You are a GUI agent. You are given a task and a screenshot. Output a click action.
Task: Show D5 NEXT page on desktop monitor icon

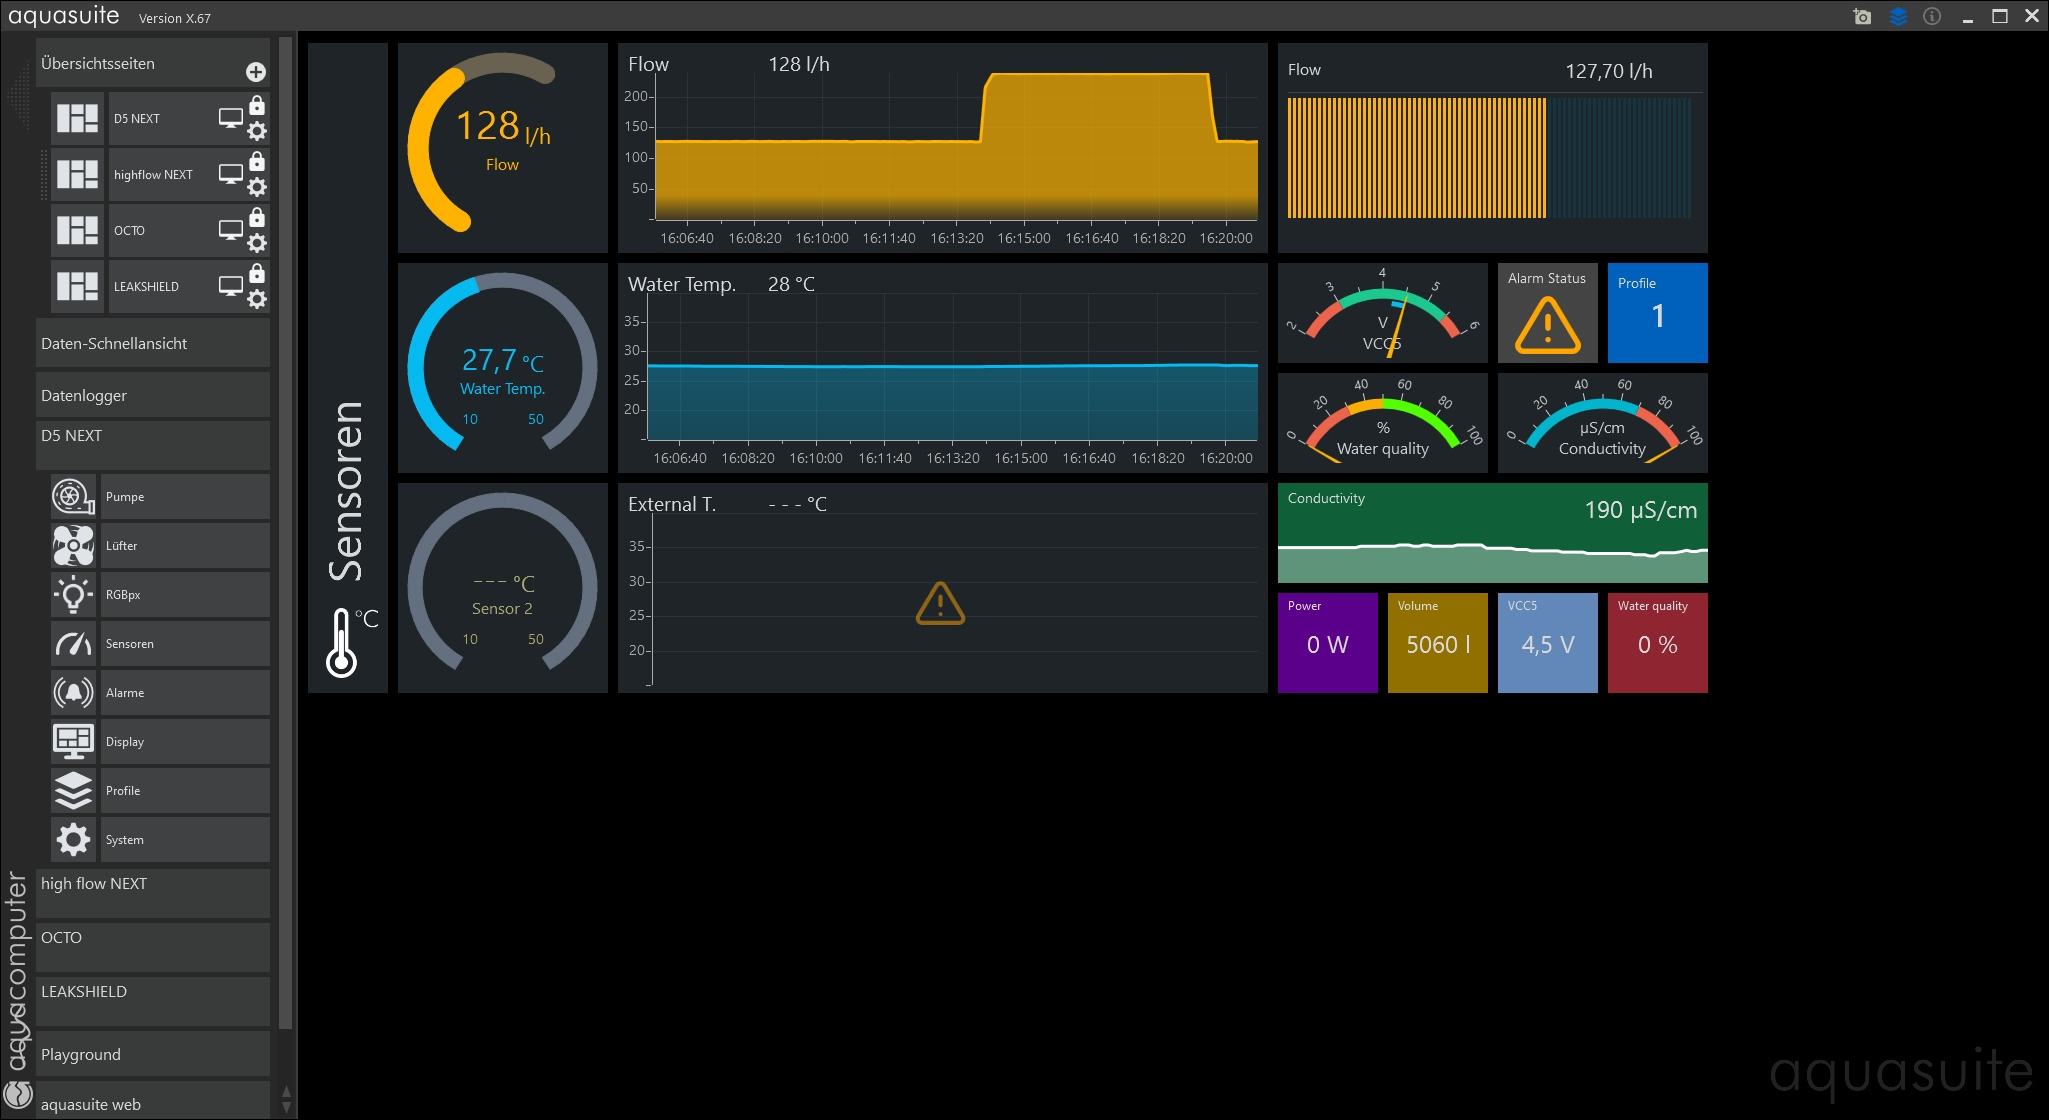click(x=231, y=119)
